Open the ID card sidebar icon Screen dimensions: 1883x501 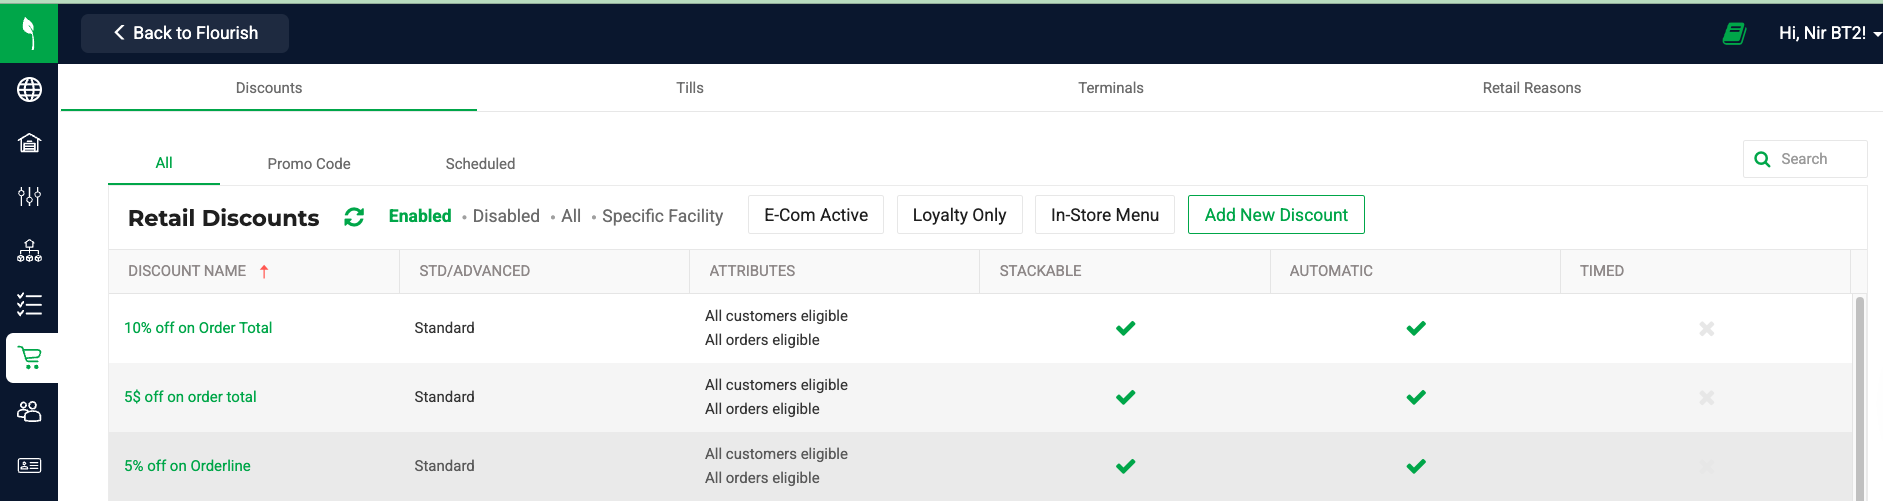(x=29, y=465)
